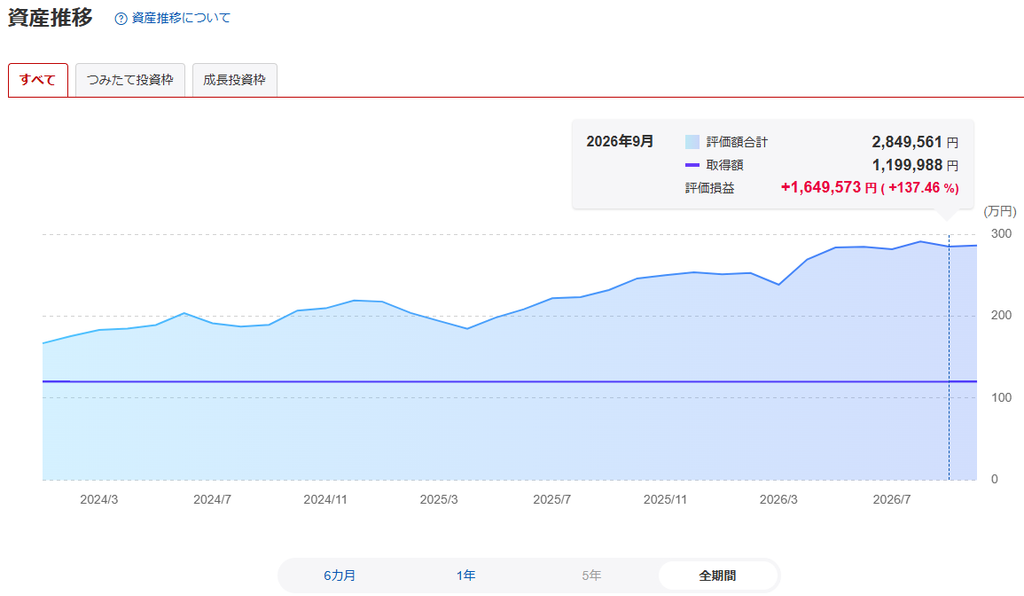Select the すべて tab
The image size is (1024, 596).
pyautogui.click(x=38, y=80)
